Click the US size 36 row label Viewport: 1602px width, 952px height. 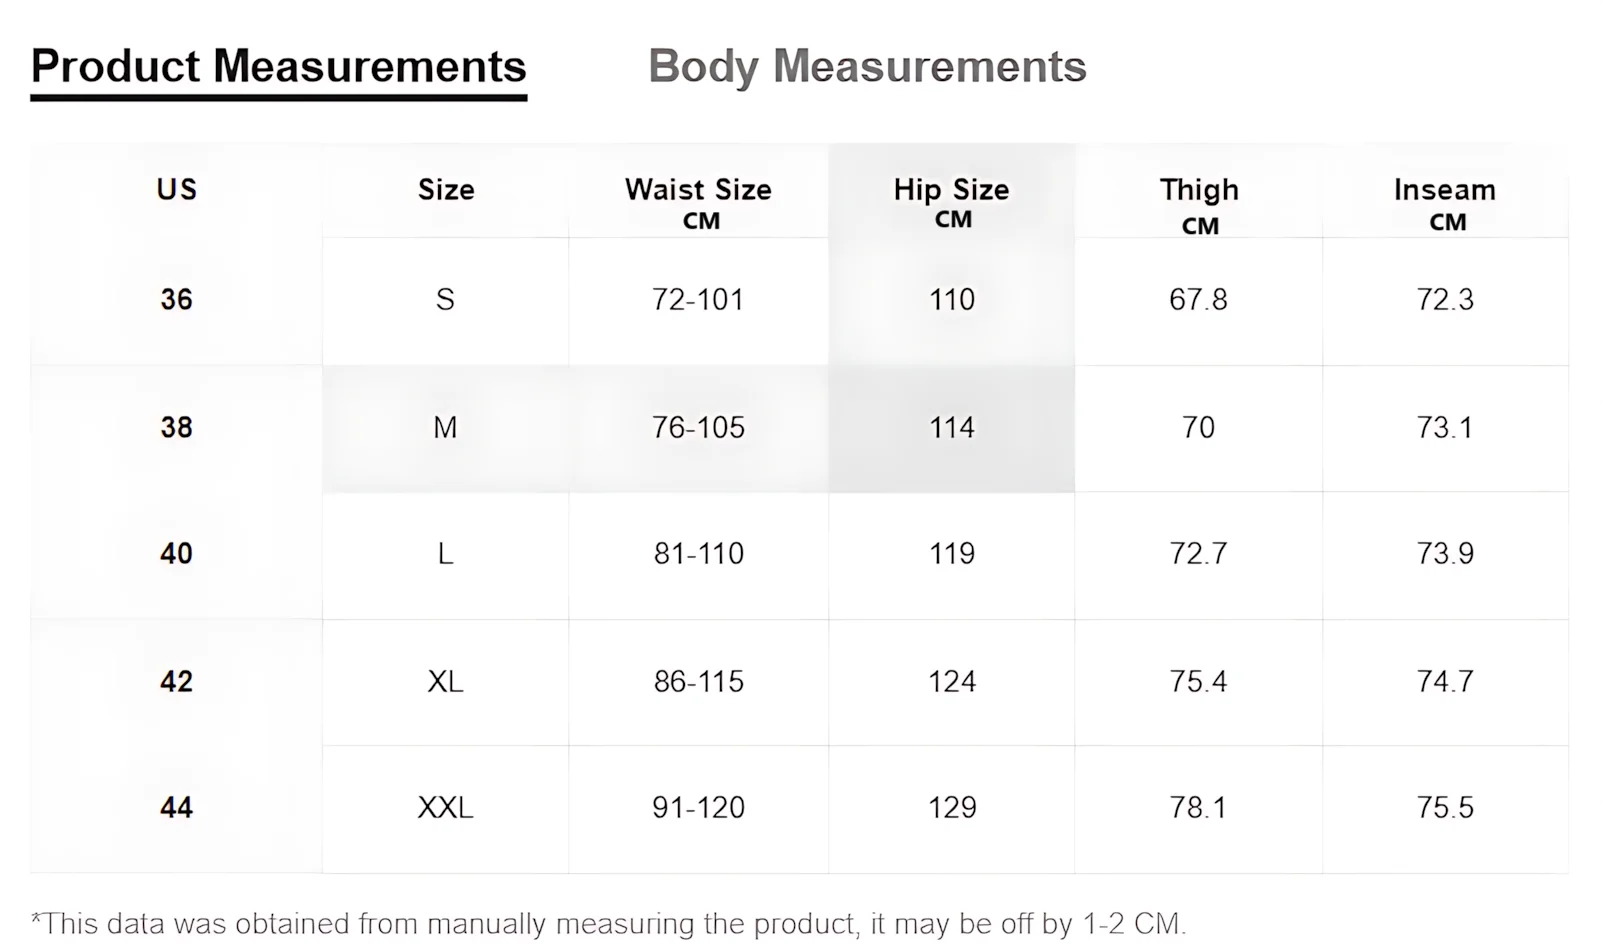click(177, 300)
